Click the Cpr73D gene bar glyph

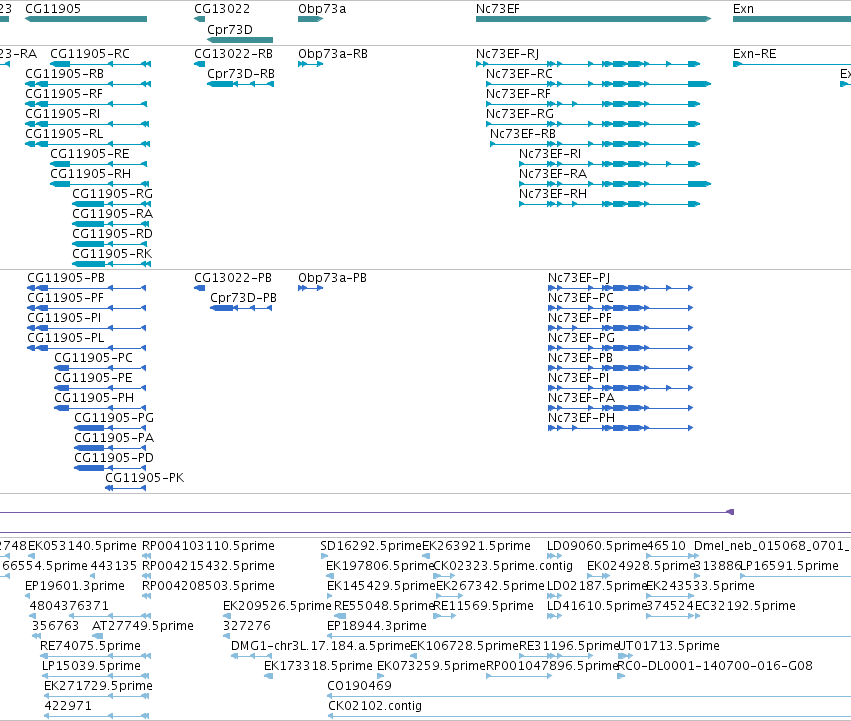(x=240, y=40)
